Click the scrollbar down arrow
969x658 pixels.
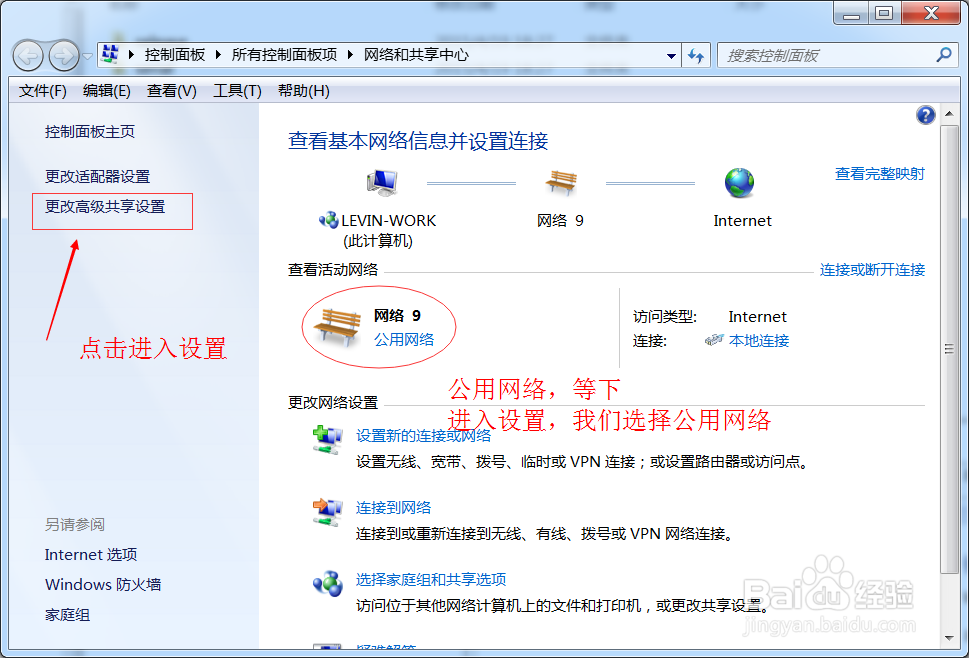pos(949,638)
